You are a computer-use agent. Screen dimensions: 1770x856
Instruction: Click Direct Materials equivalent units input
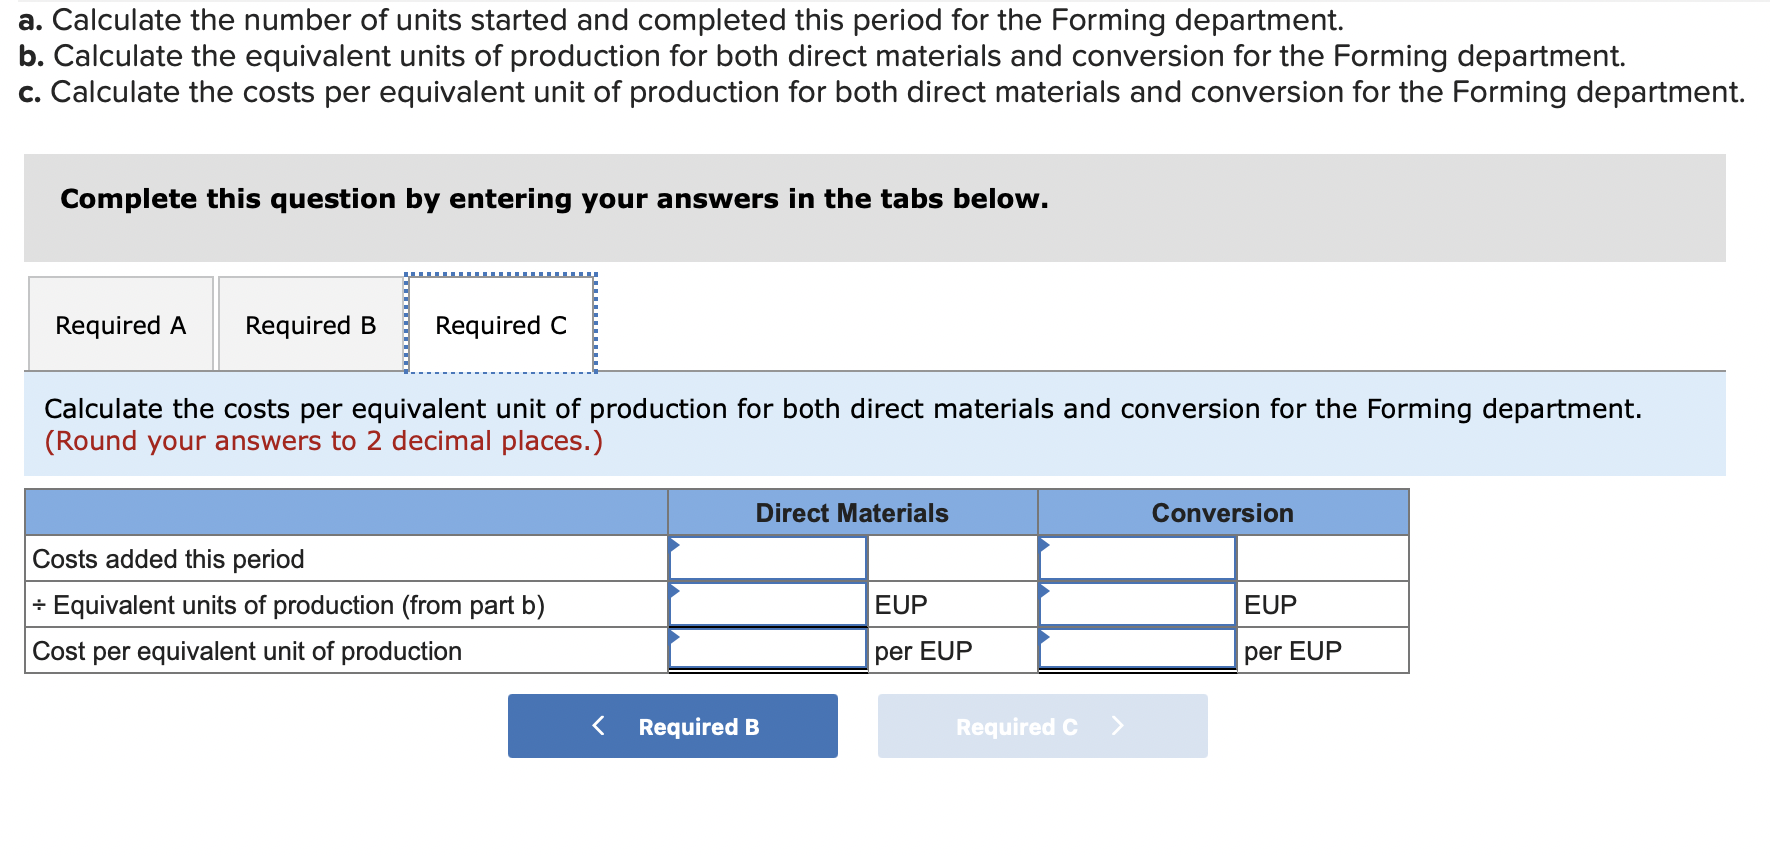pos(767,604)
